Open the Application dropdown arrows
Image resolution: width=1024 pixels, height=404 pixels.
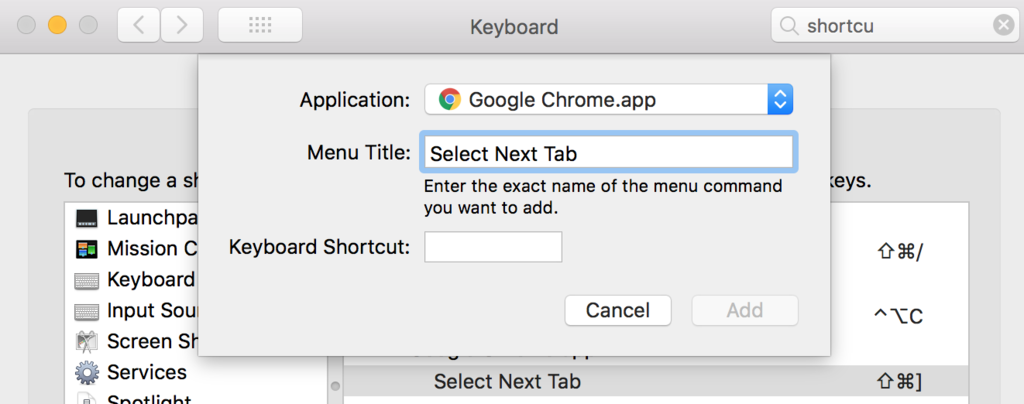click(780, 99)
